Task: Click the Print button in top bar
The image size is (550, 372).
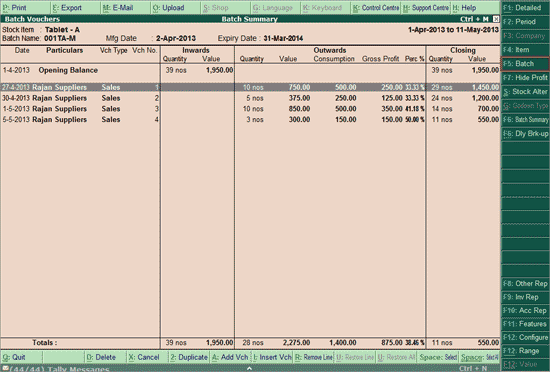Action: pos(25,7)
